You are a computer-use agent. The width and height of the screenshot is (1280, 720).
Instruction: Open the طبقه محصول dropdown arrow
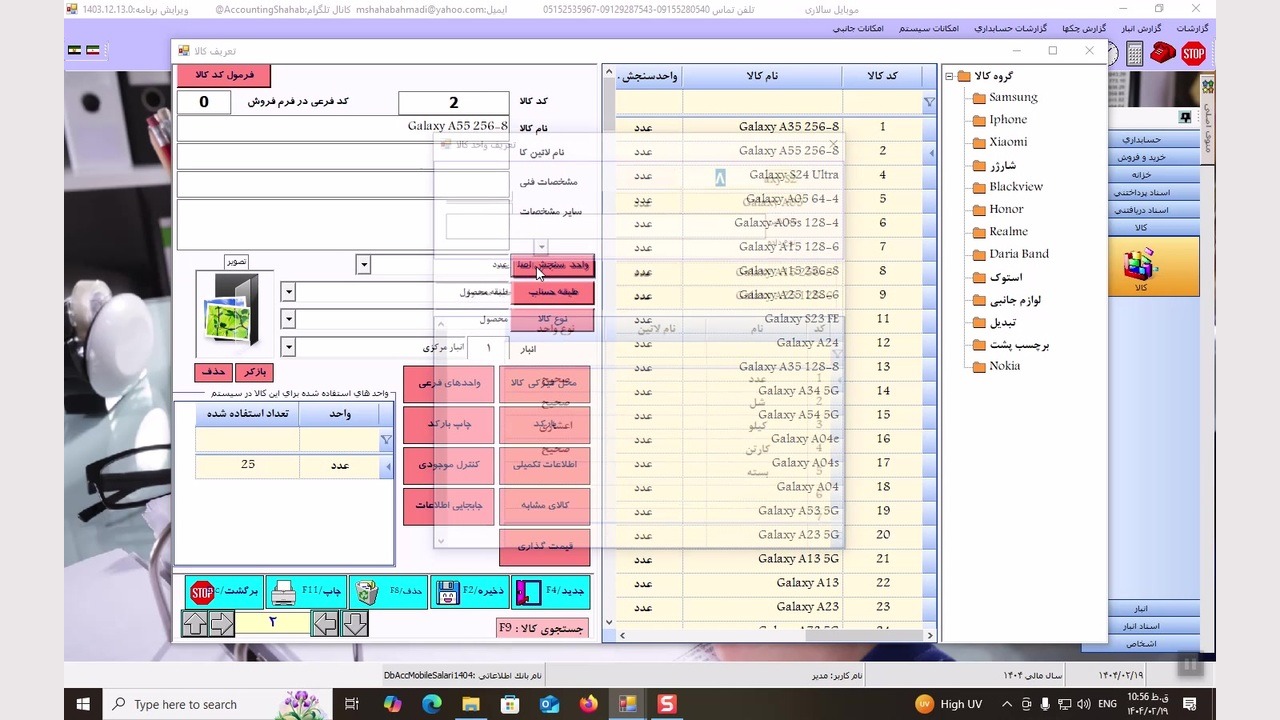click(288, 292)
